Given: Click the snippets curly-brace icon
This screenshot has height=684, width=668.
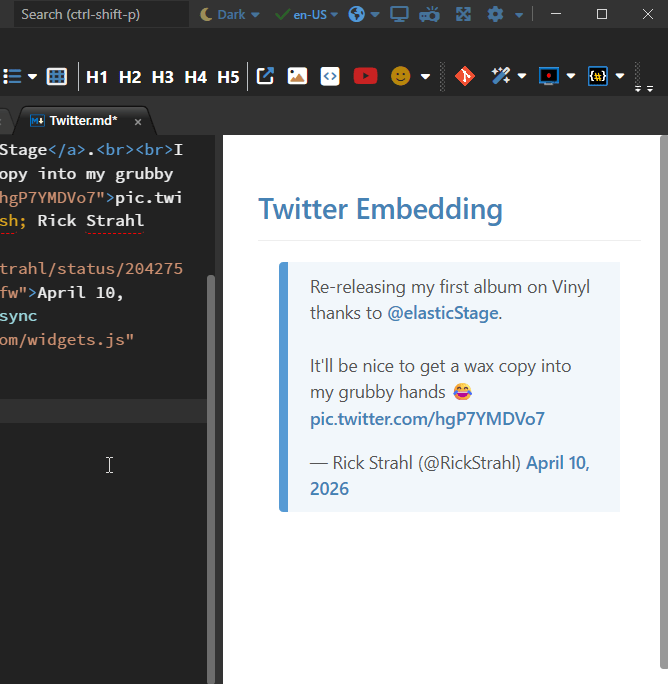Looking at the screenshot, I should point(598,76).
